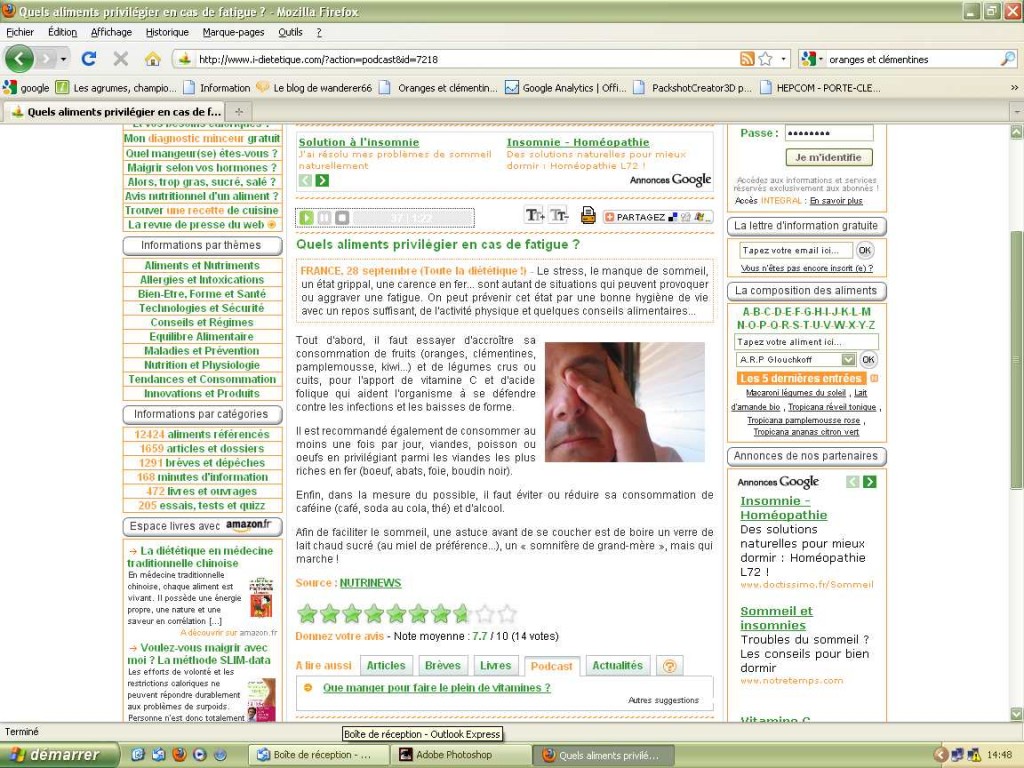Open the NUTRINEWS source link
The height and width of the screenshot is (768, 1024).
370,583
